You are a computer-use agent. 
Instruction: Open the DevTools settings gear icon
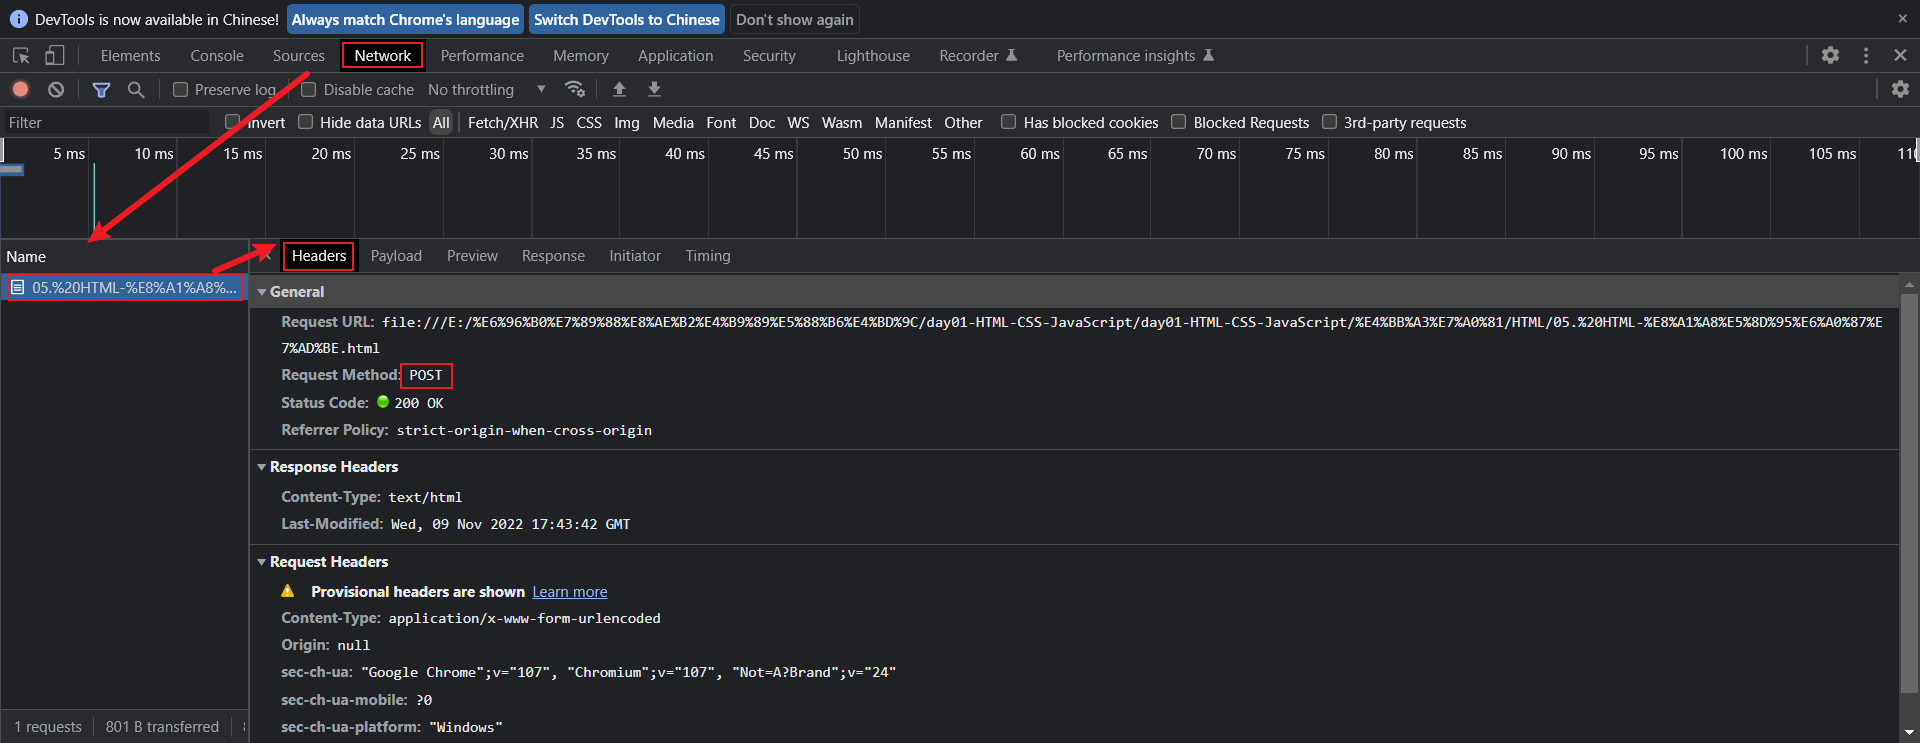[x=1830, y=56]
